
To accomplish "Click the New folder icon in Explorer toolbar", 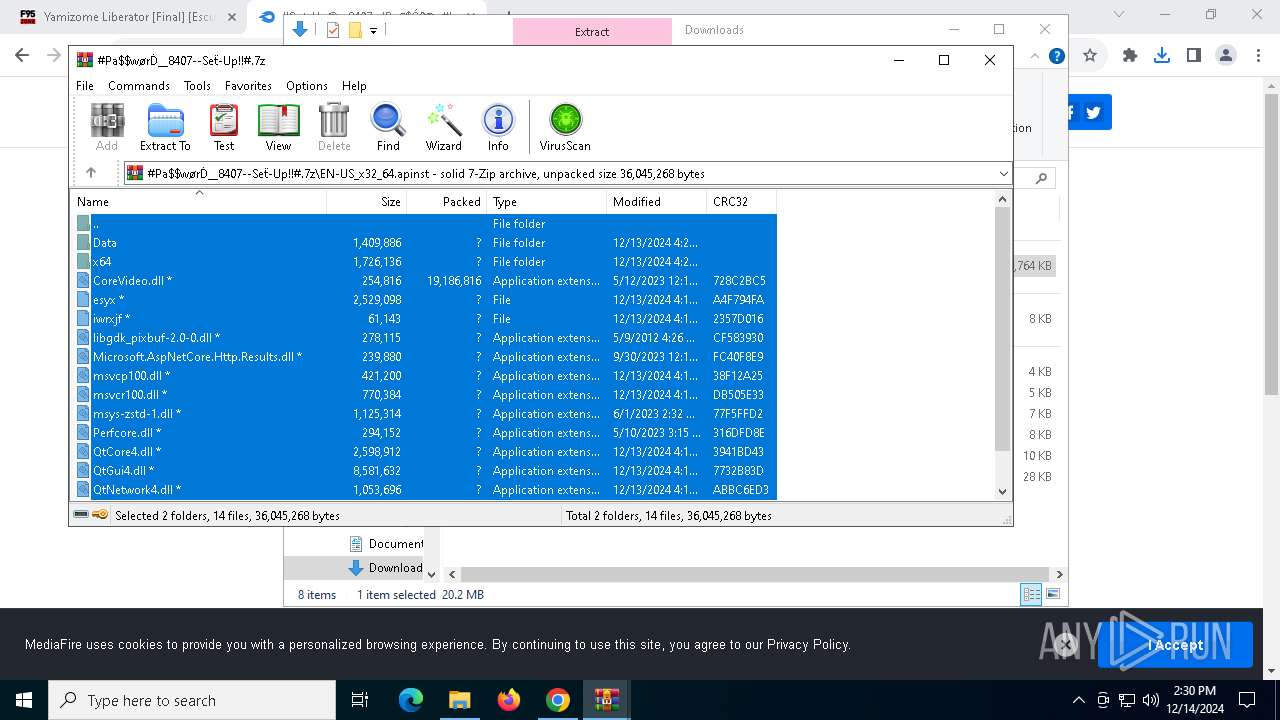I will (355, 30).
